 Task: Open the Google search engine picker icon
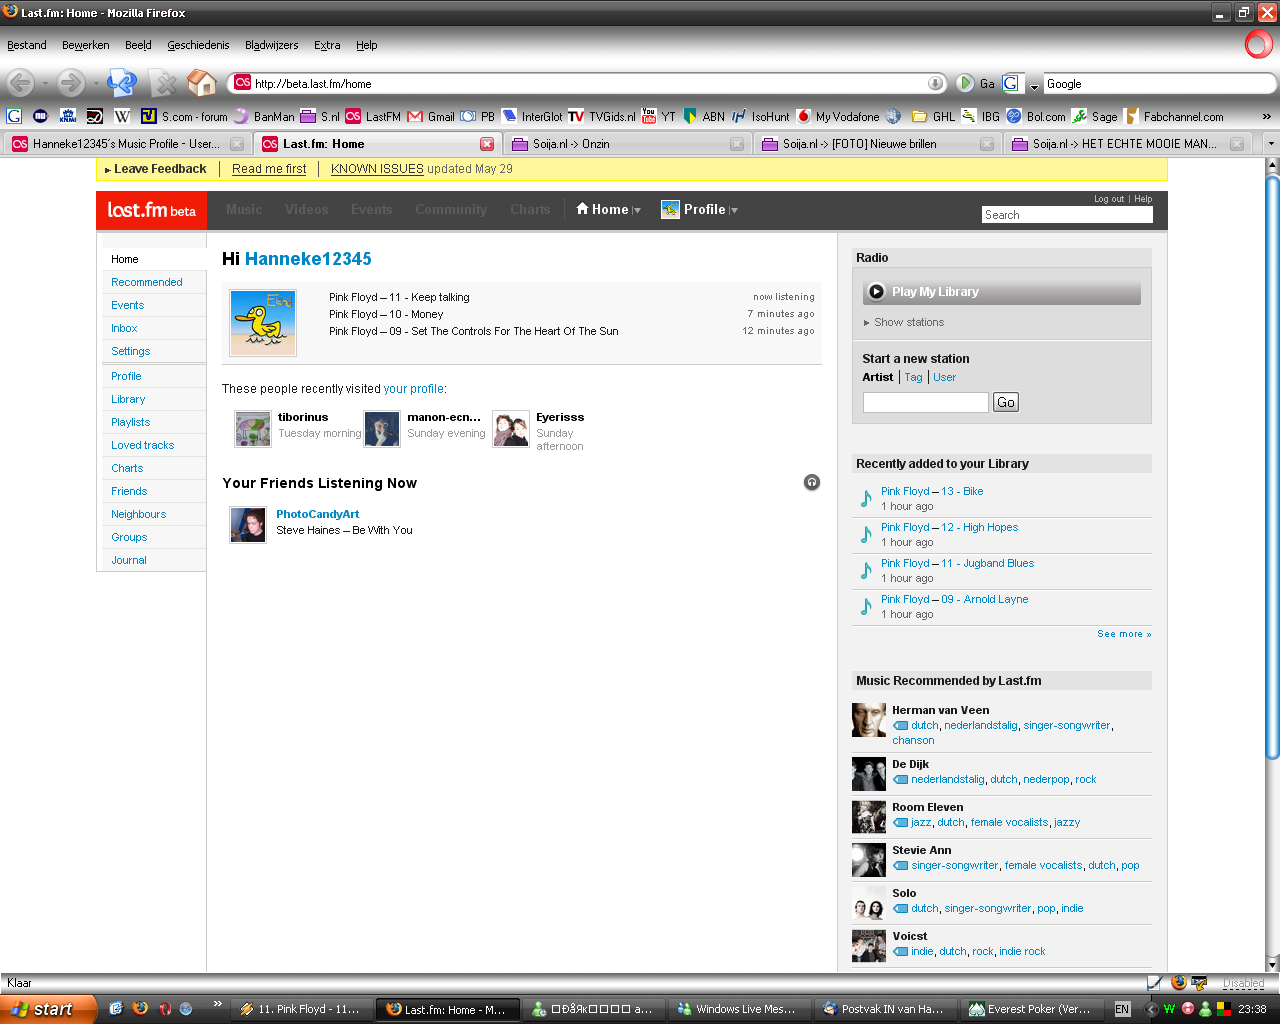[1013, 83]
